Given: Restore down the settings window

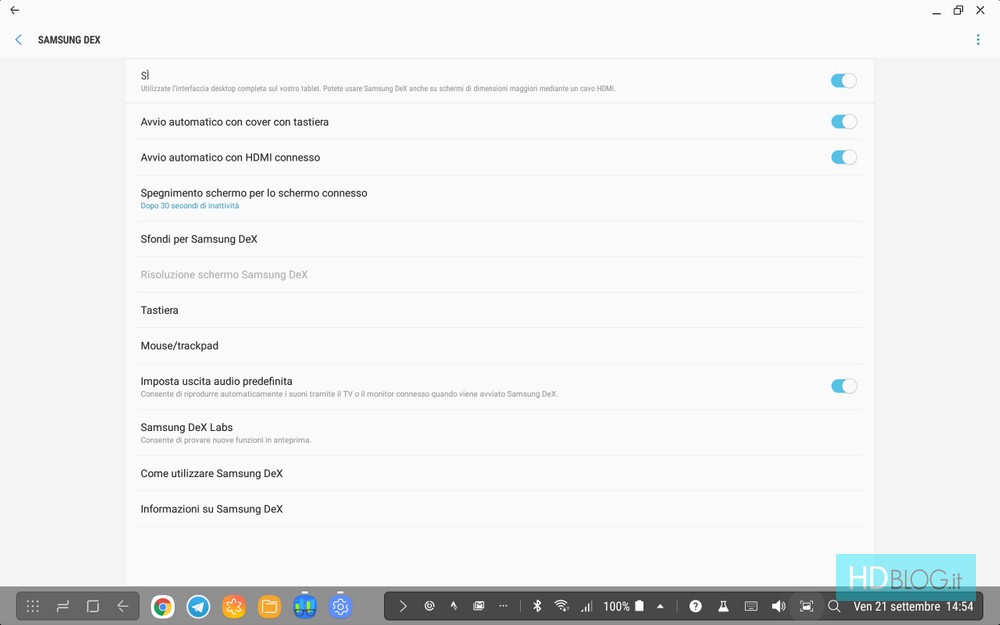Looking at the screenshot, I should coord(958,10).
